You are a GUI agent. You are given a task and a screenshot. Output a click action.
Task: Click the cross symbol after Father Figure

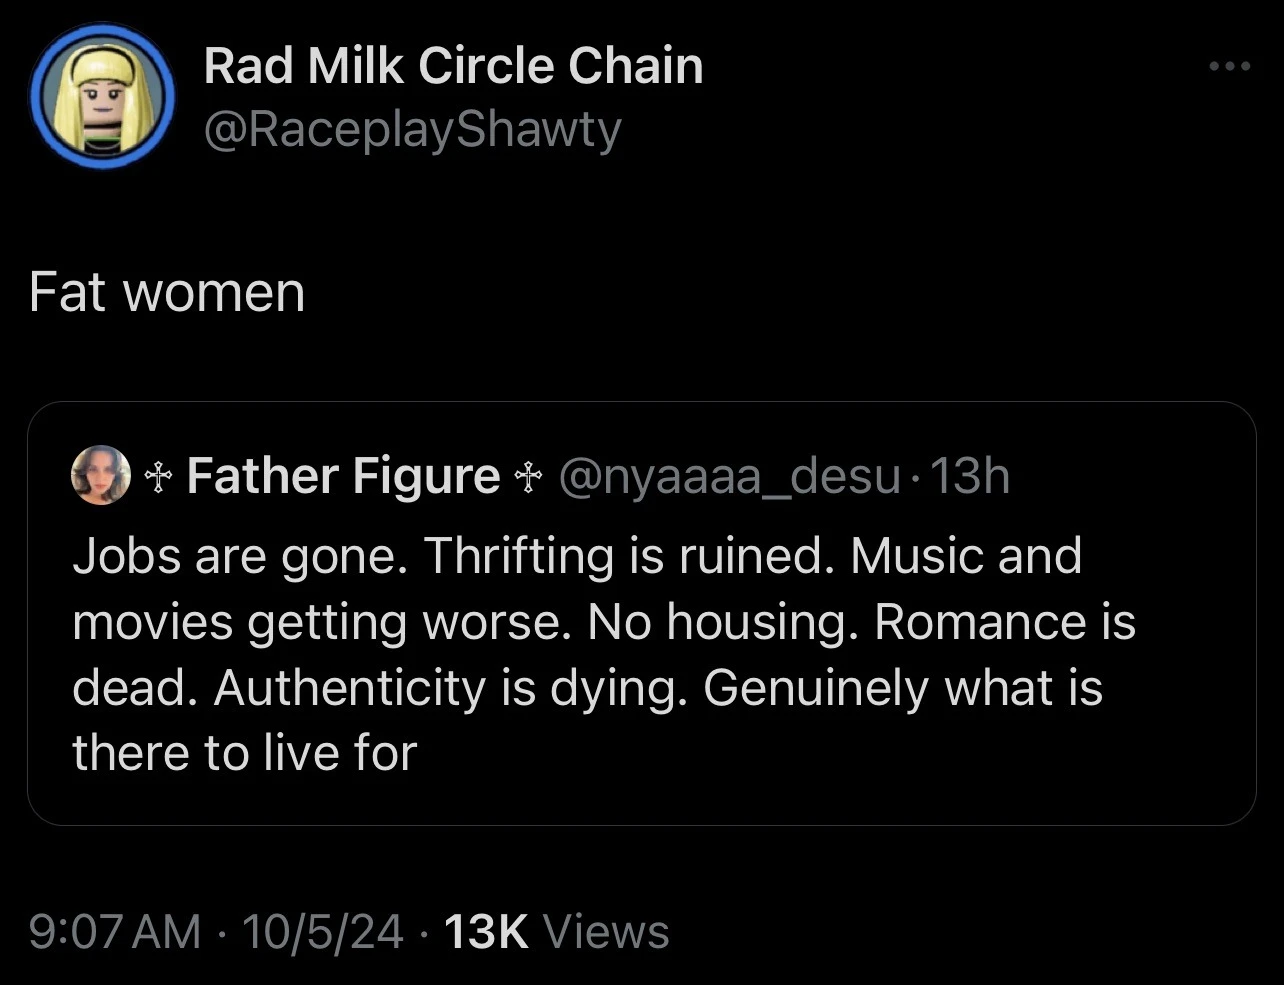click(524, 476)
